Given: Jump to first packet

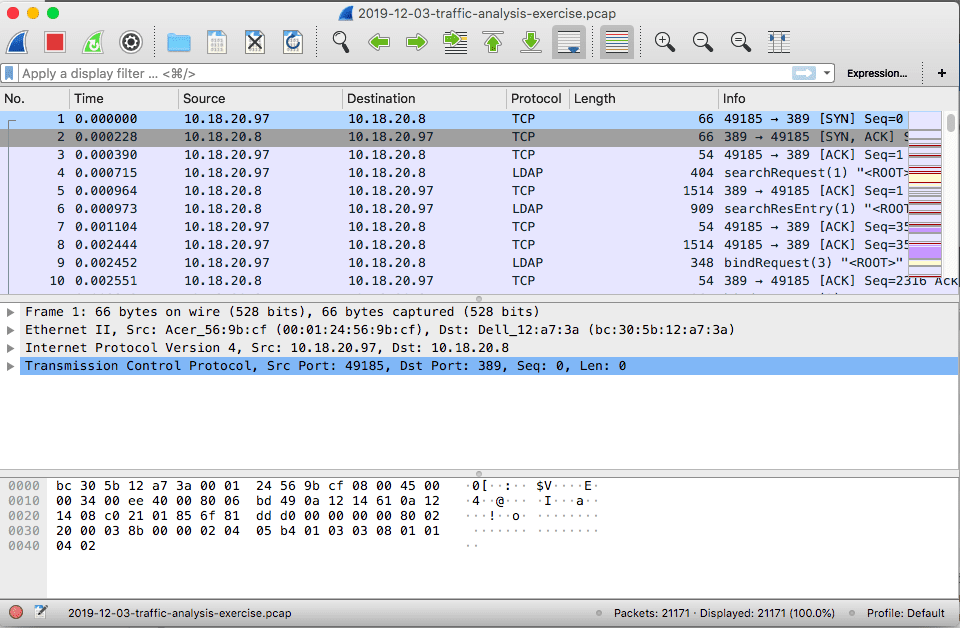Looking at the screenshot, I should [493, 42].
